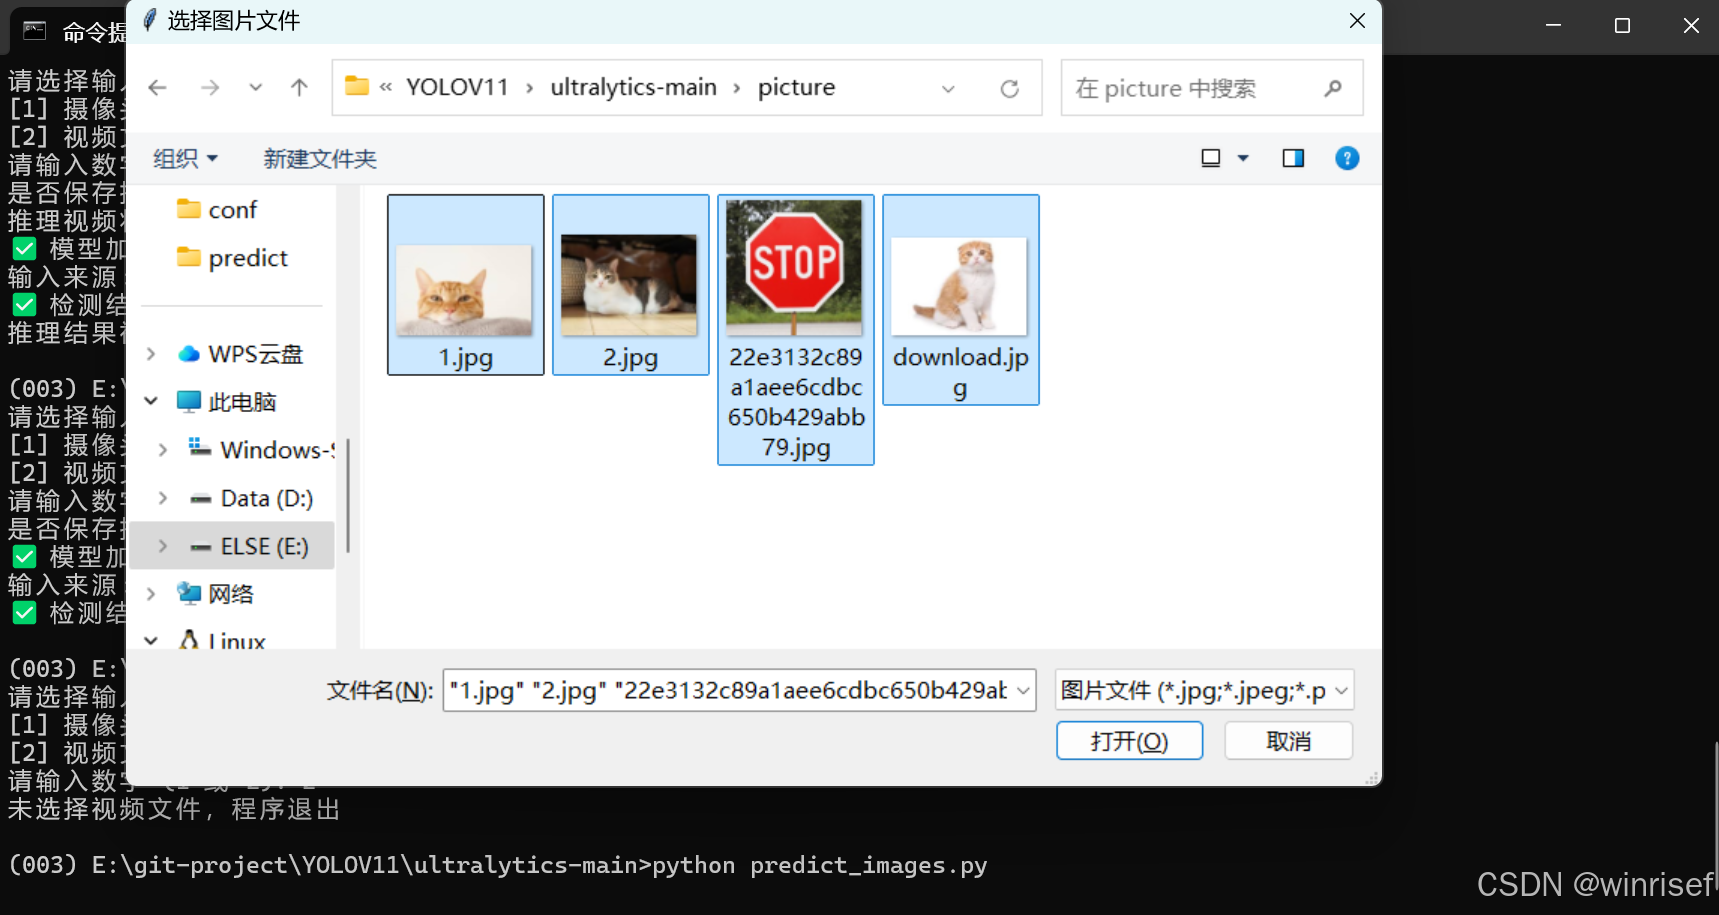The image size is (1719, 915).
Task: Open the 图片文件 file type dropdown
Action: click(x=1204, y=690)
